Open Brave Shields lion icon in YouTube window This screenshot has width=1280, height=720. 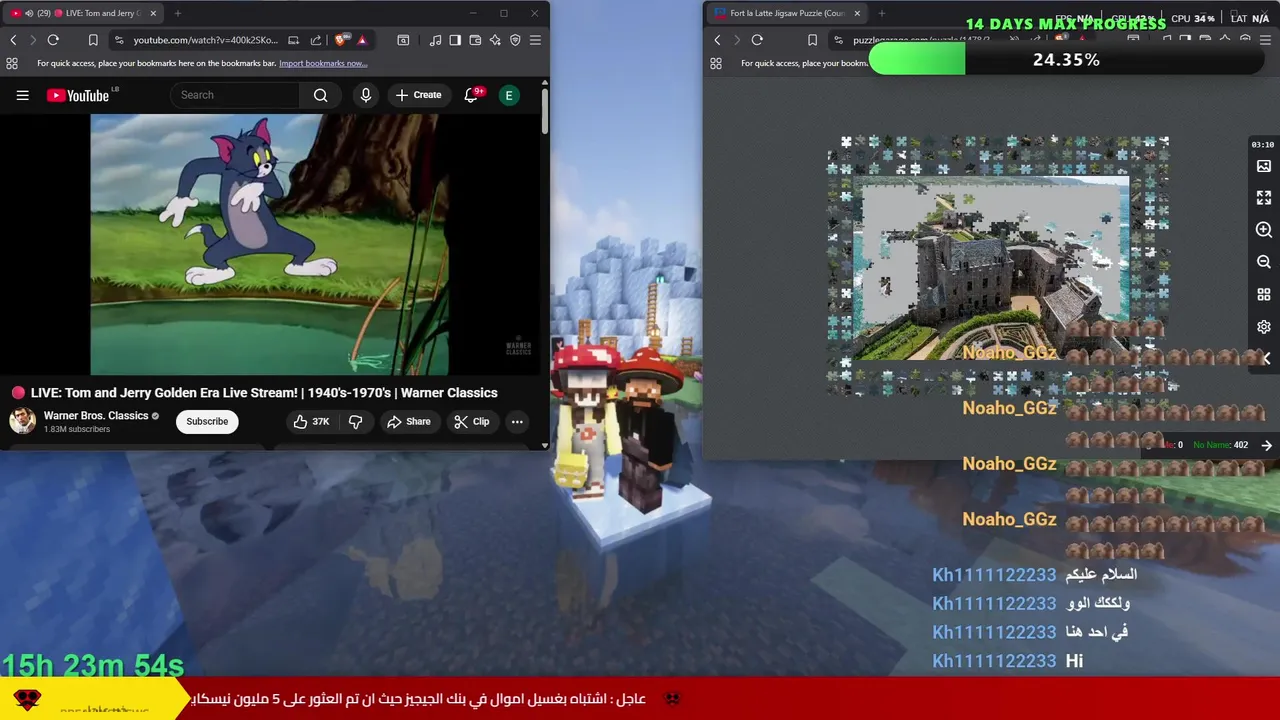click(341, 40)
